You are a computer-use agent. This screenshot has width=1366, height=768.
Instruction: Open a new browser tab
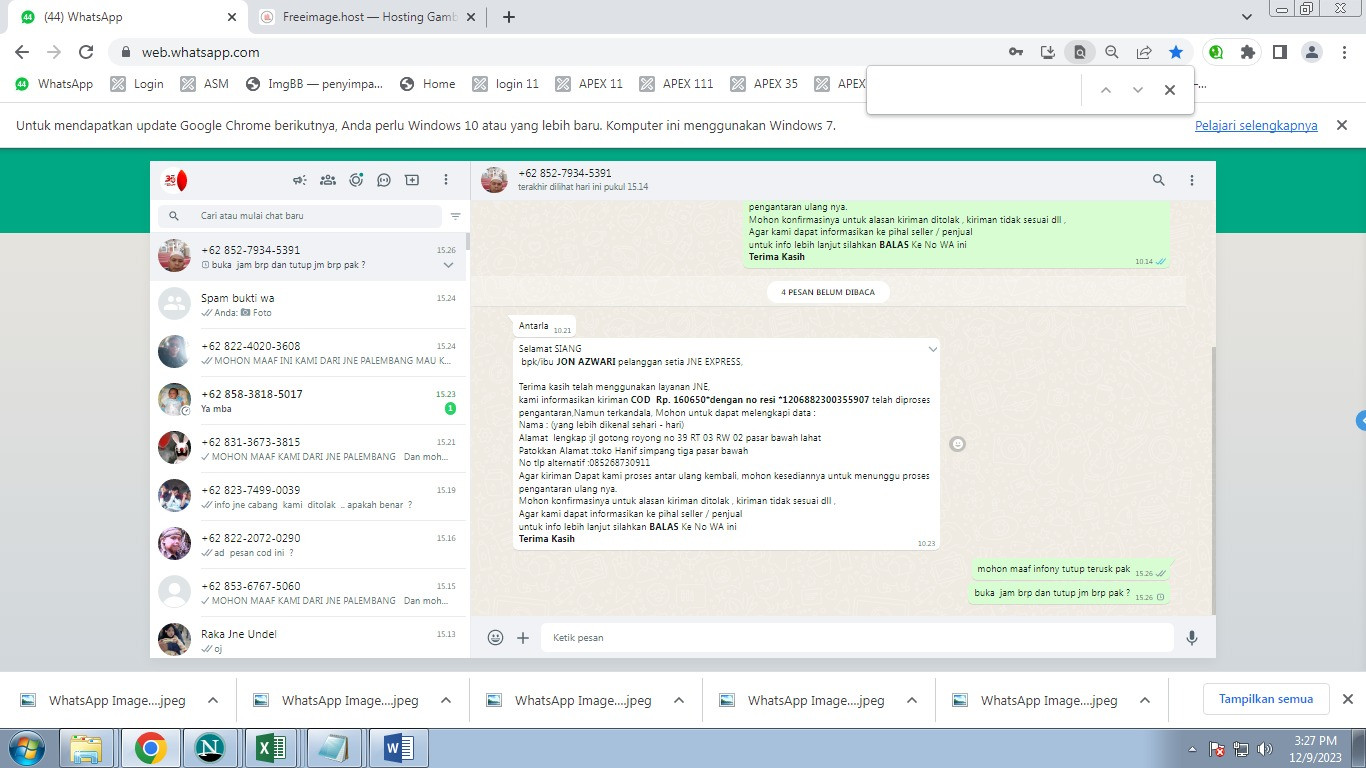[x=509, y=17]
